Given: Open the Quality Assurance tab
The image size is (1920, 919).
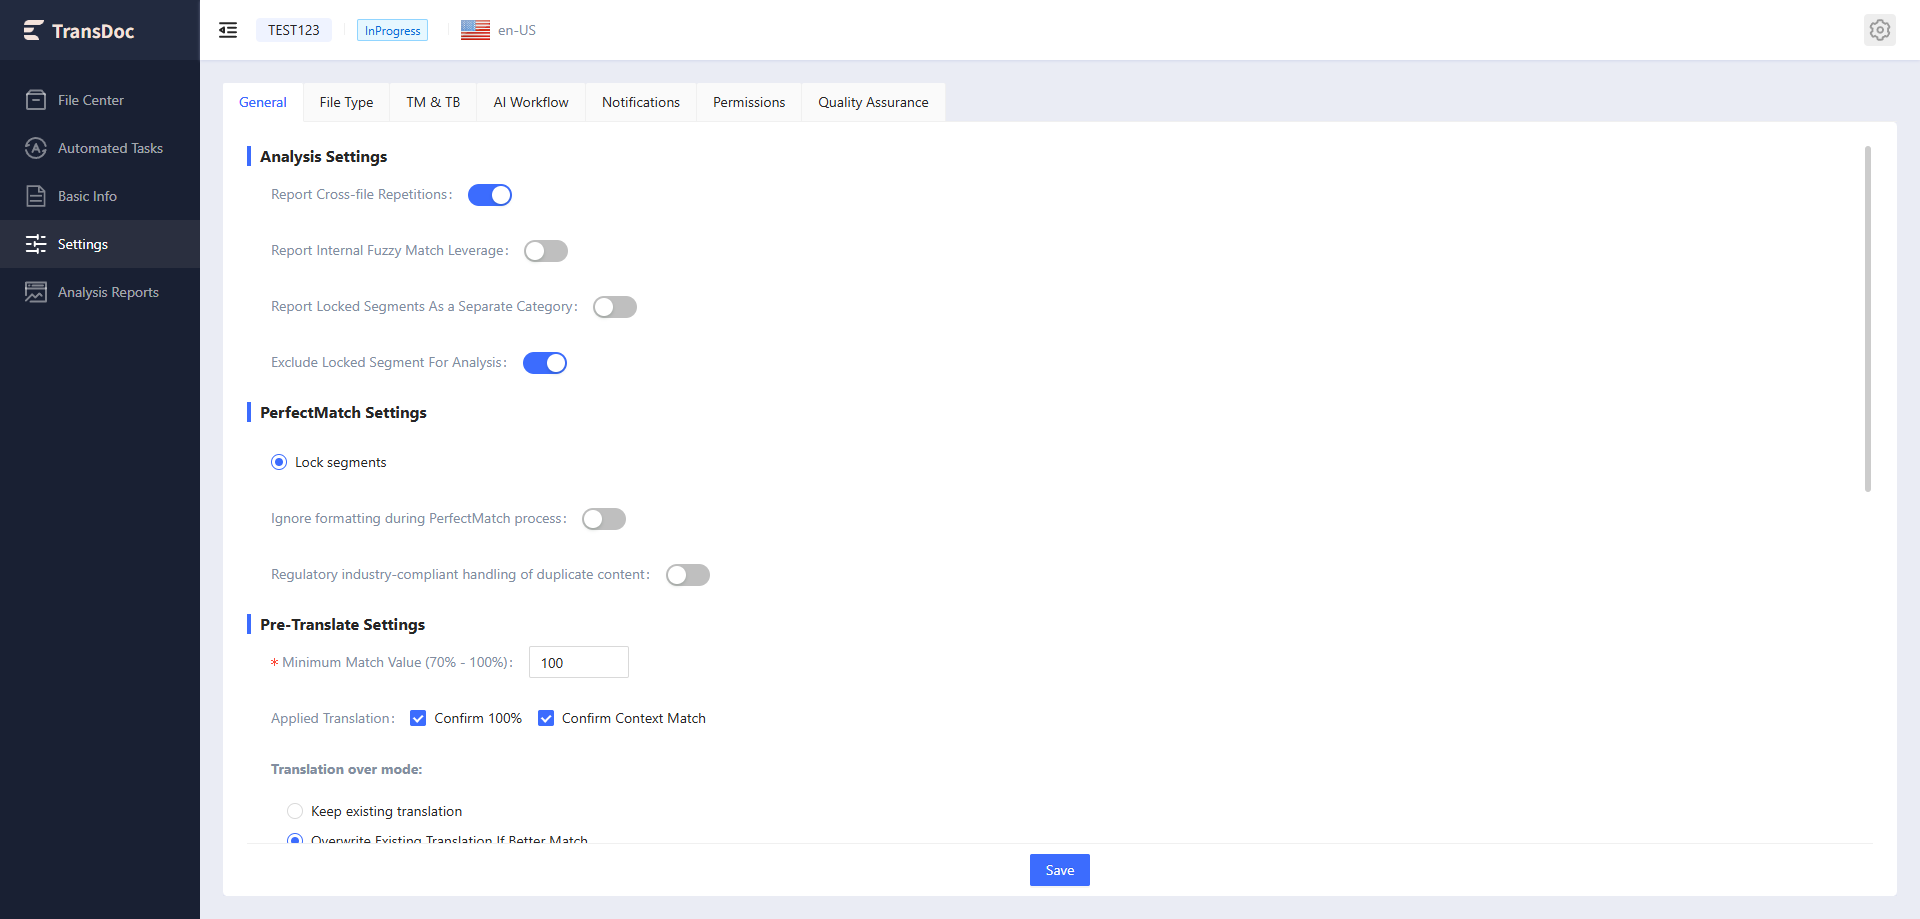Looking at the screenshot, I should 873,102.
